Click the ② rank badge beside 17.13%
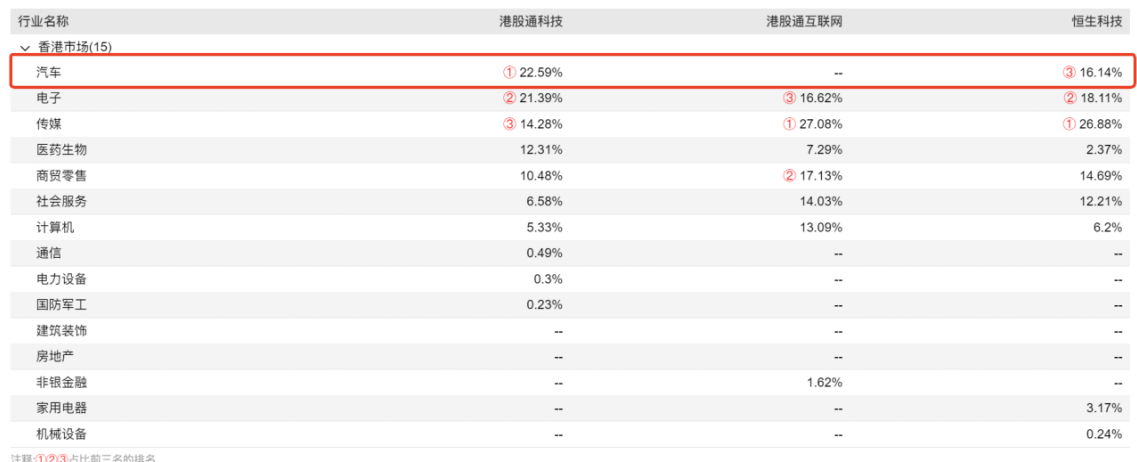Image resolution: width=1137 pixels, height=462 pixels. tap(790, 176)
